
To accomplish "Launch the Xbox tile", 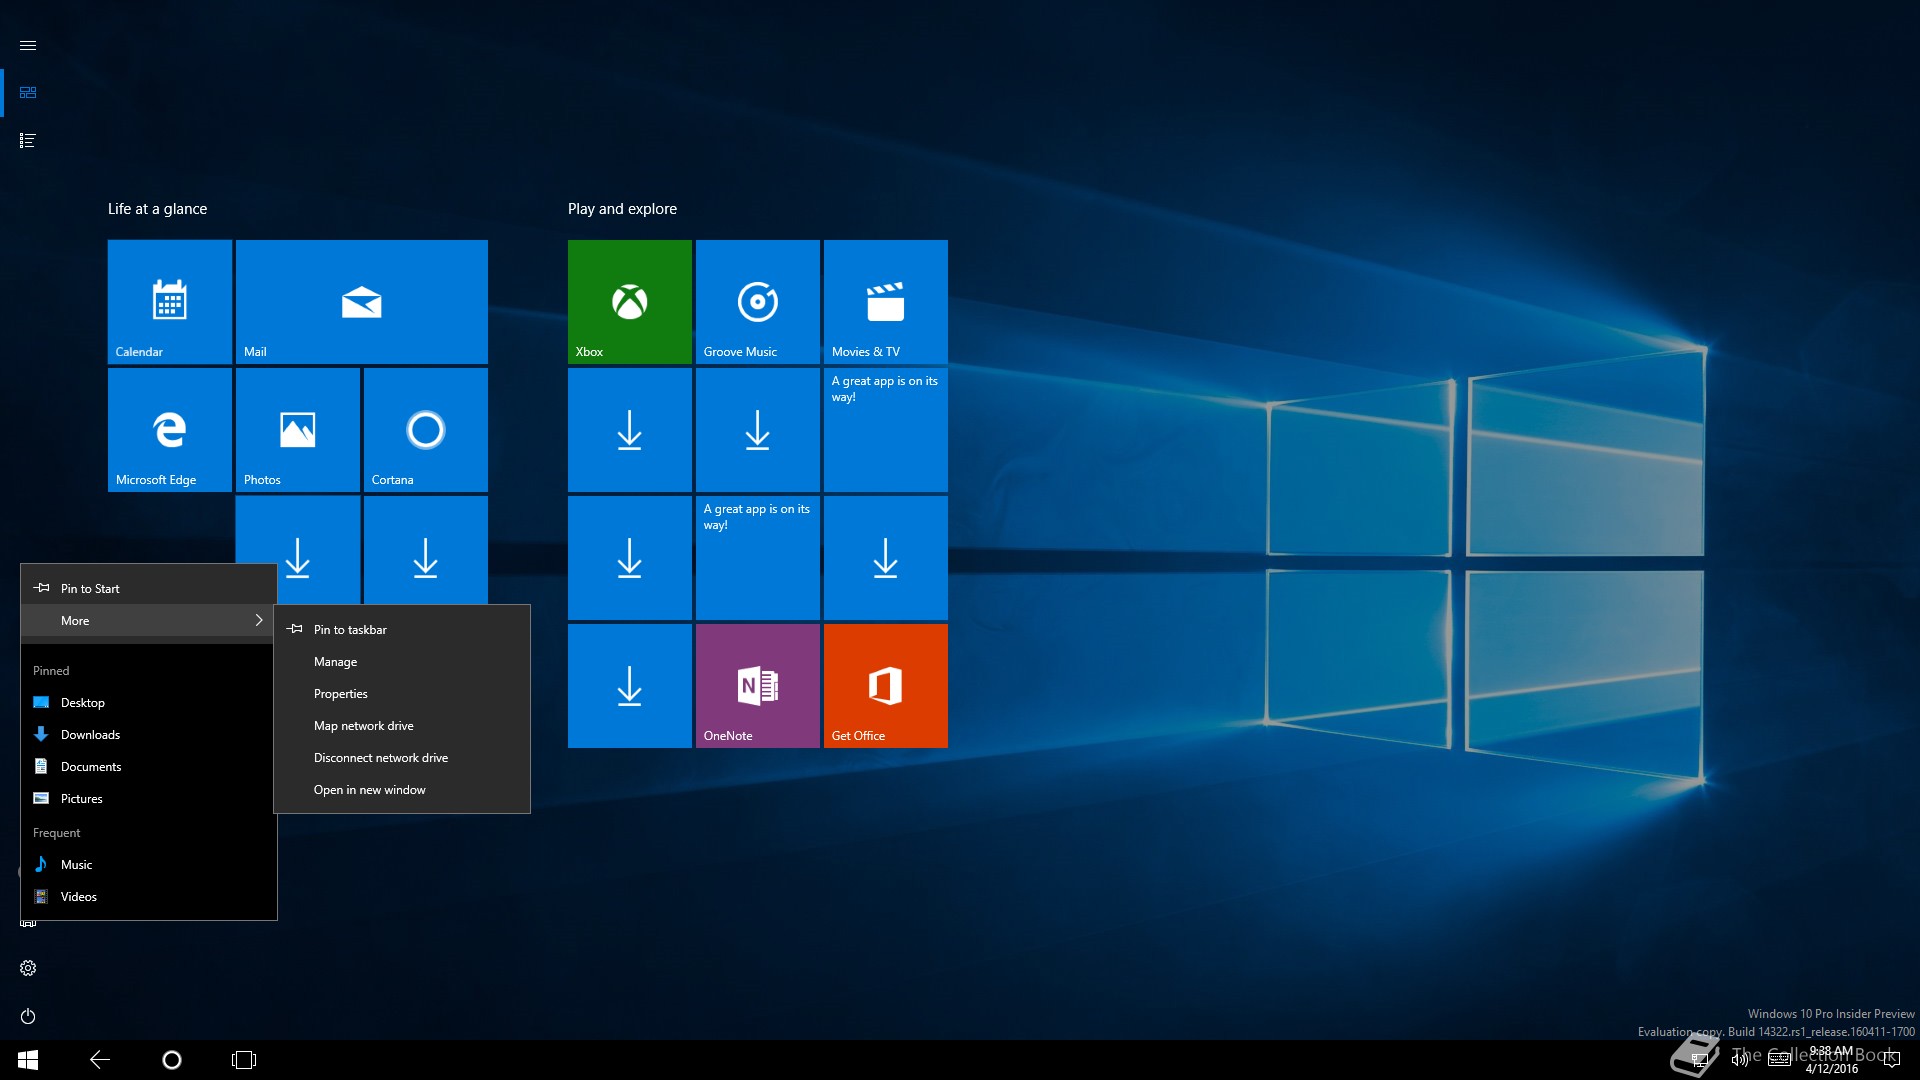I will coord(630,302).
